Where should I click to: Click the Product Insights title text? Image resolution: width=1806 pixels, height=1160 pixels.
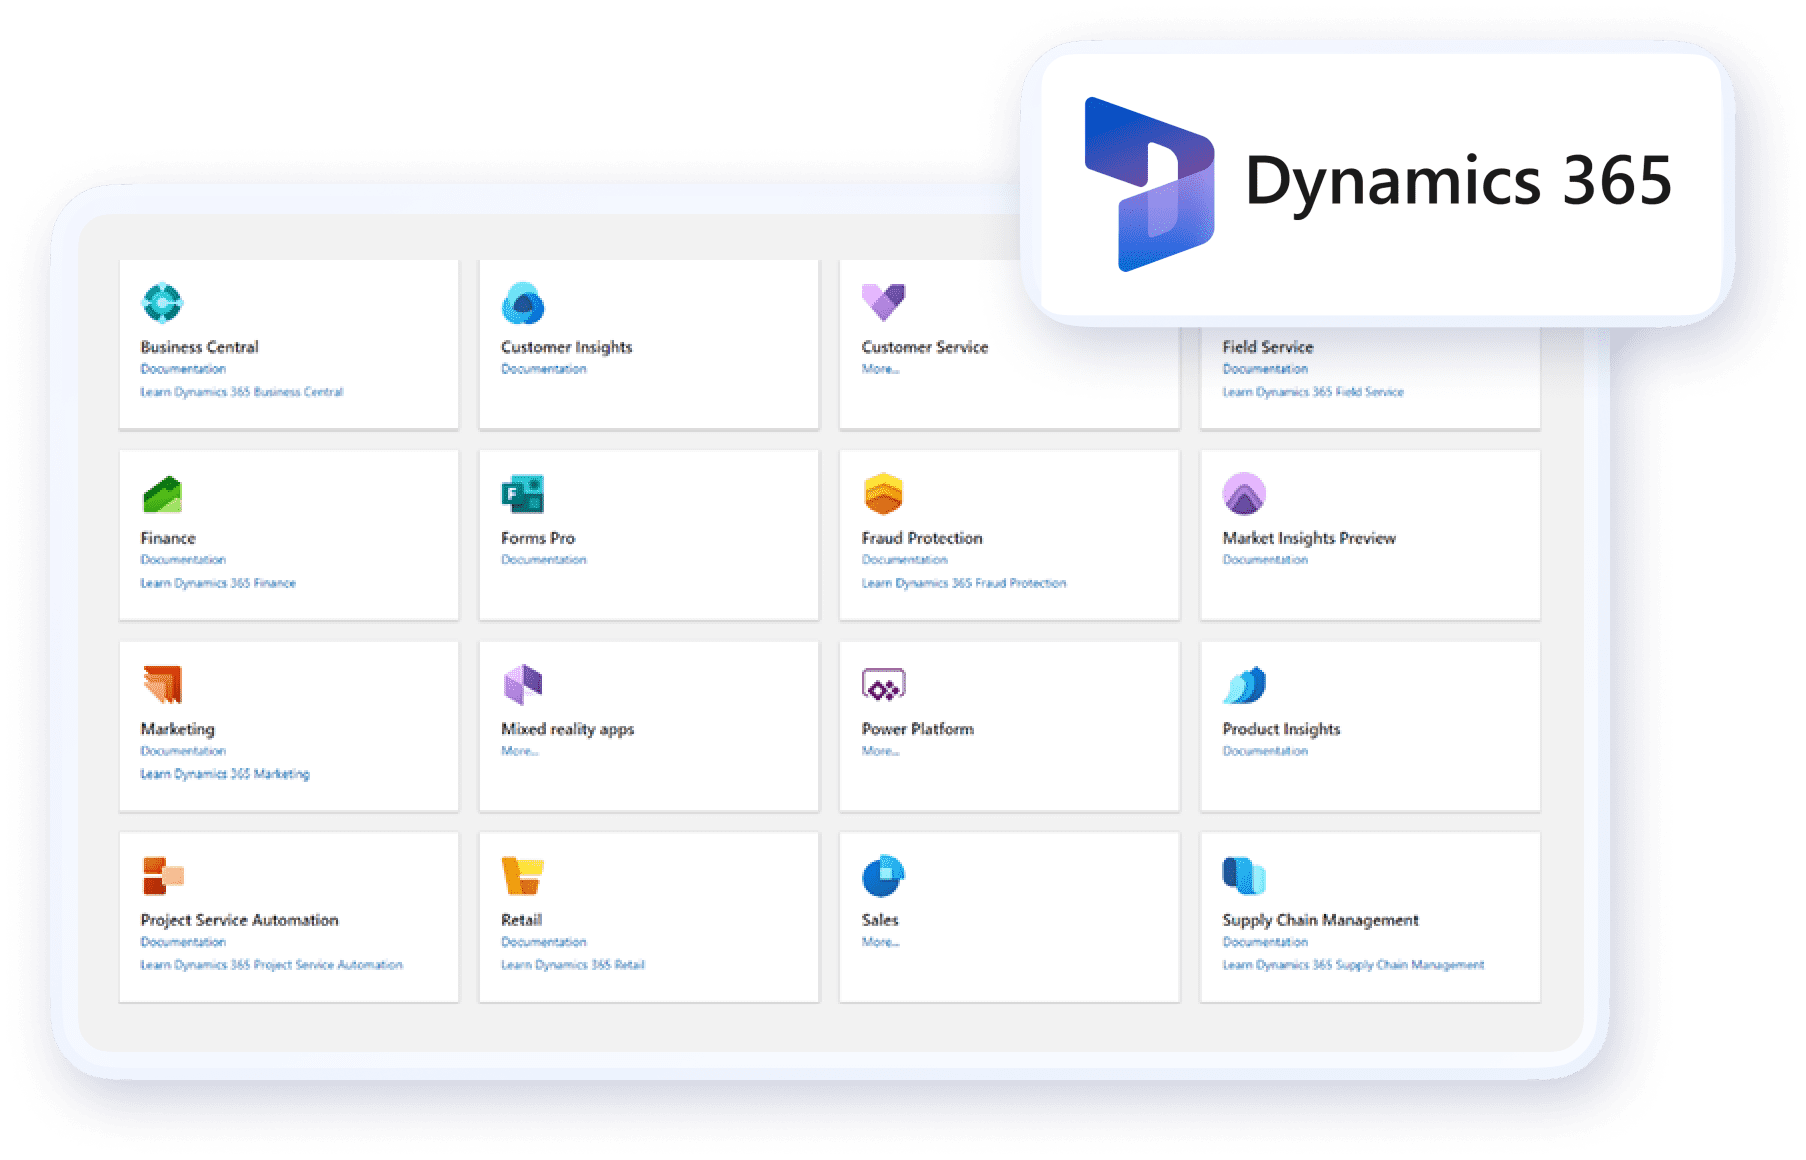pyautogui.click(x=1281, y=729)
